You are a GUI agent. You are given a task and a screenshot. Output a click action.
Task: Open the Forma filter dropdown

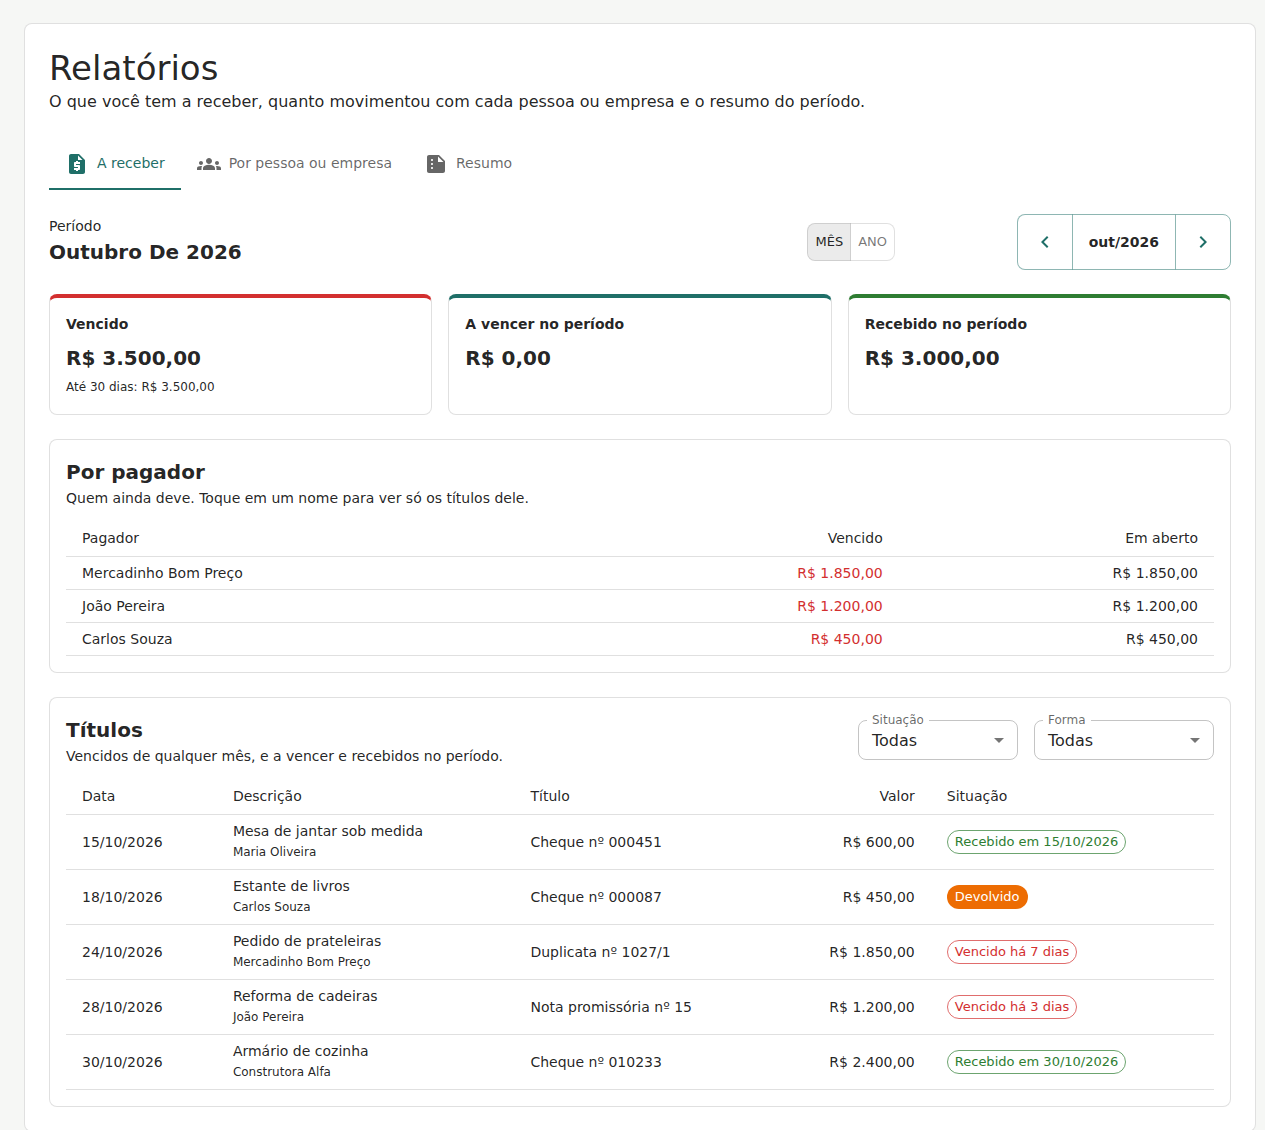1124,740
